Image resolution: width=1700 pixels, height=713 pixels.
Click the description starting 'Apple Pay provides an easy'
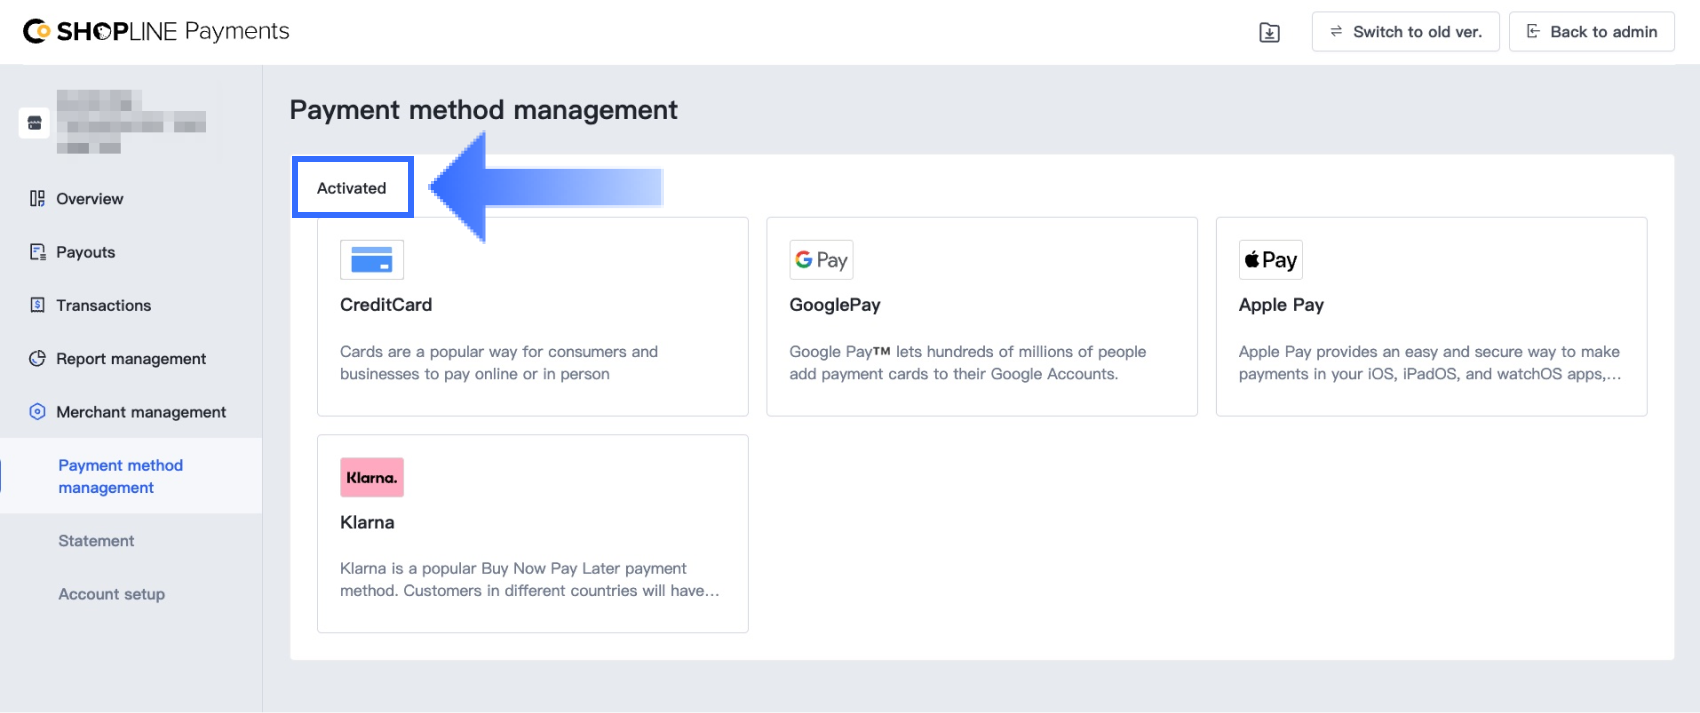1430,363
